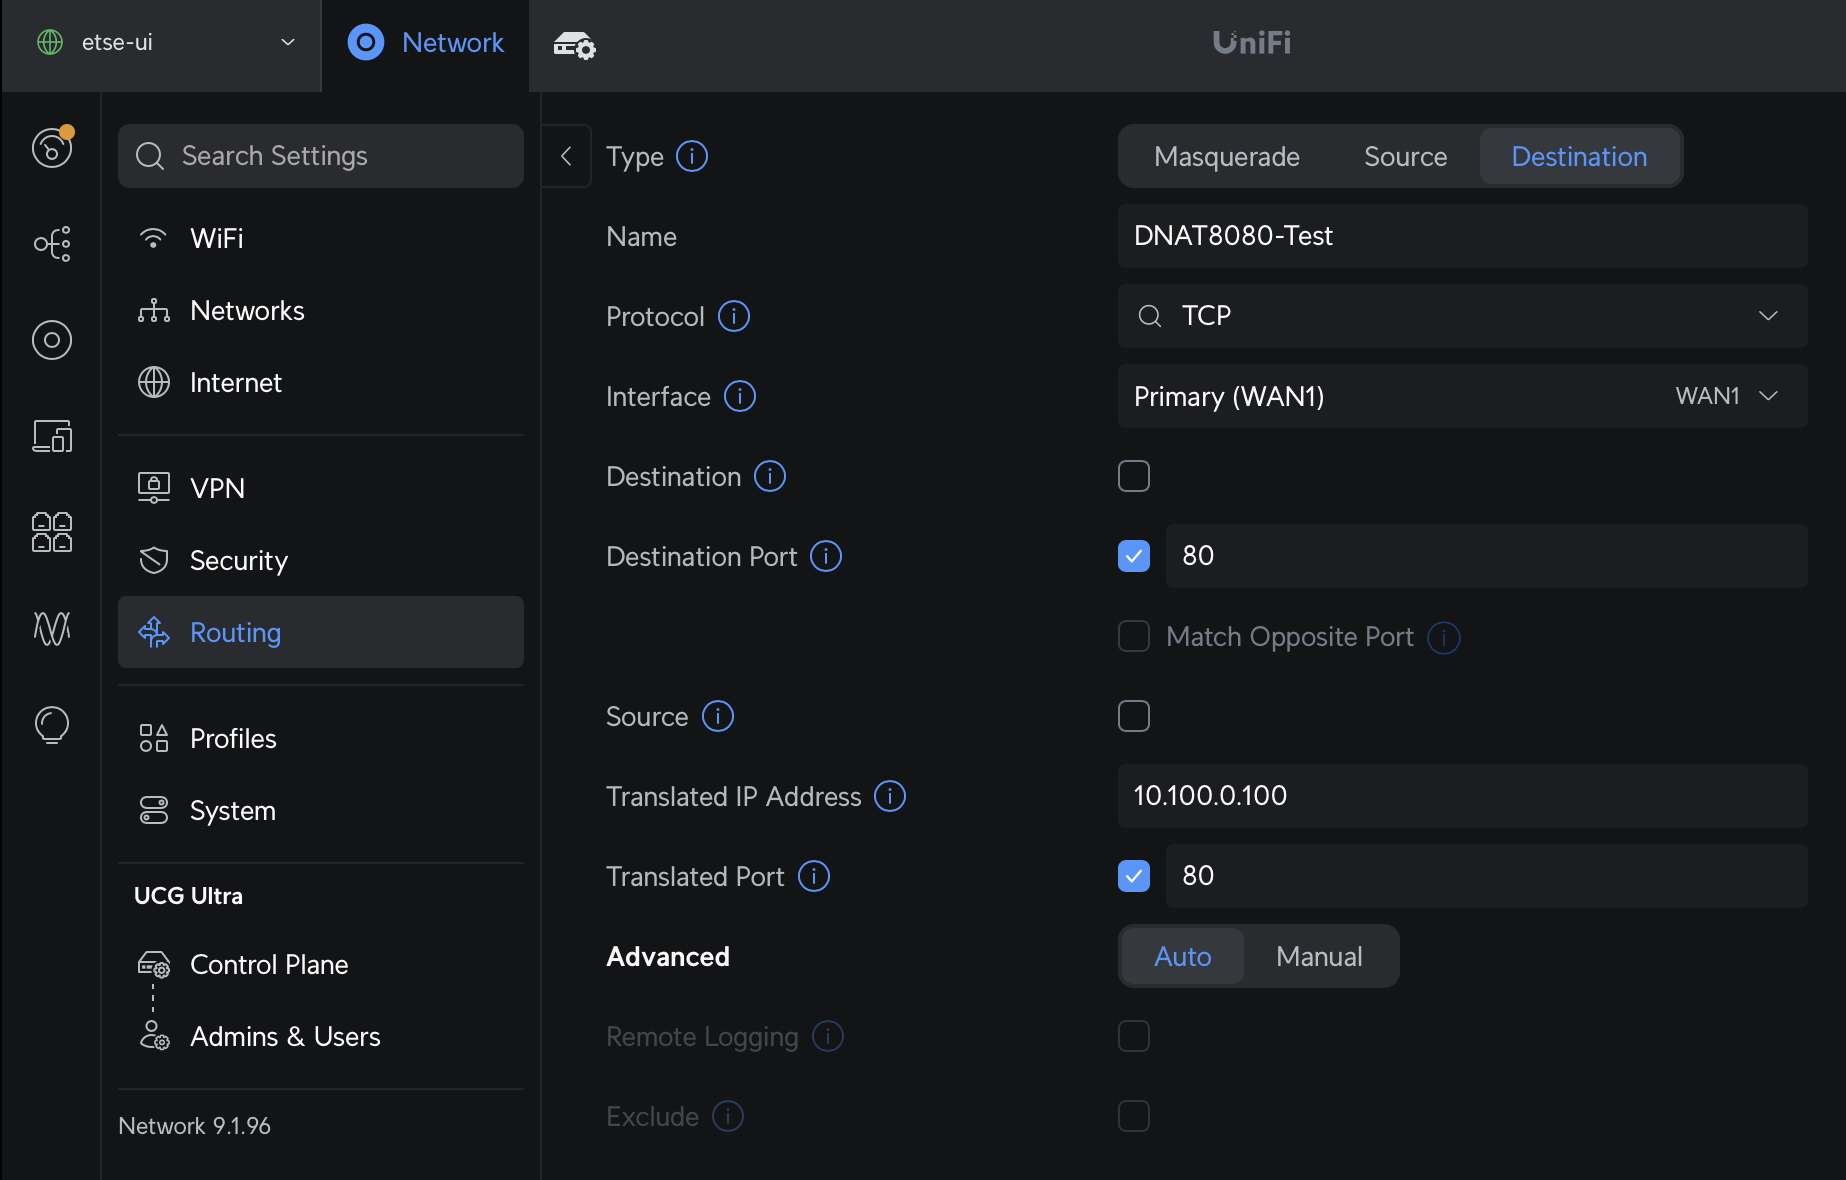Click the gateway settings icon in top bar
The width and height of the screenshot is (1846, 1180).
[575, 45]
